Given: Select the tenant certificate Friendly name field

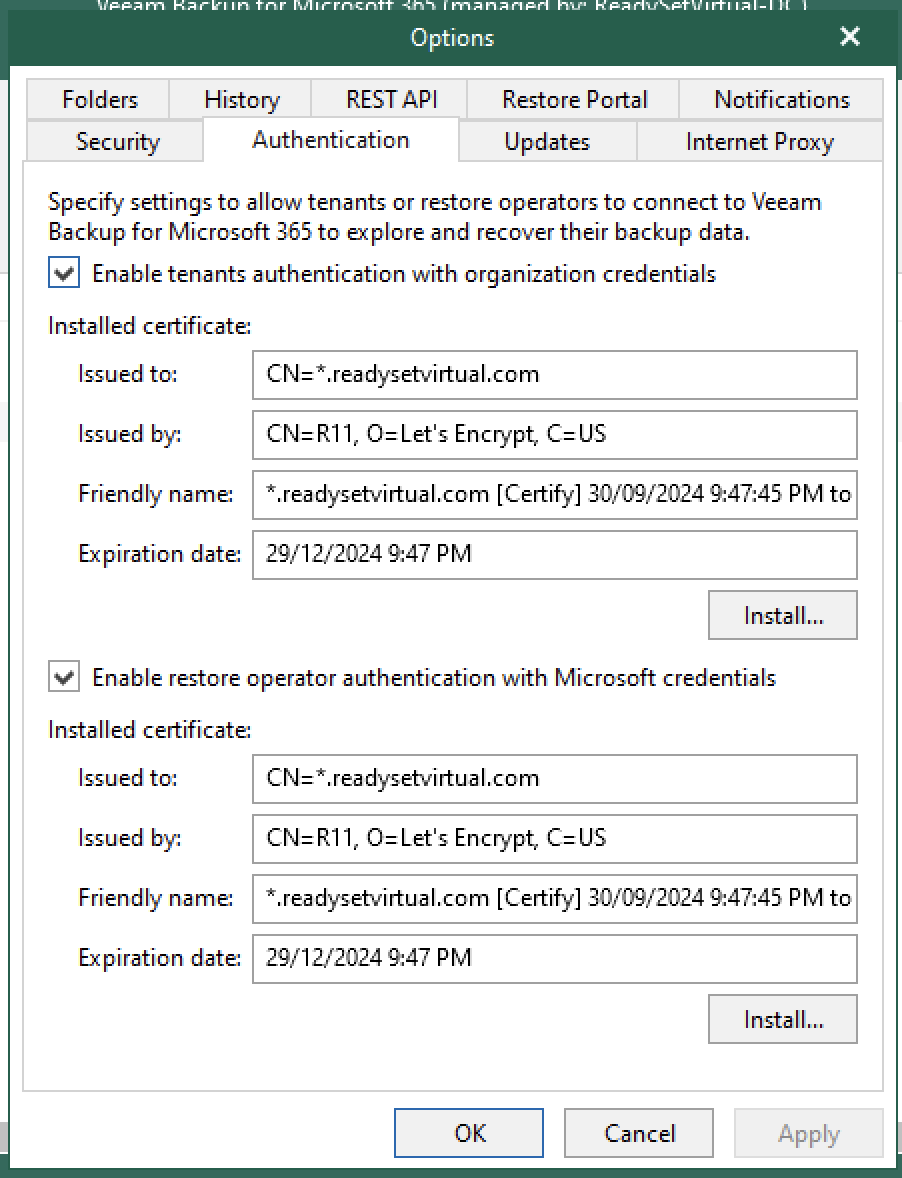Looking at the screenshot, I should click(x=554, y=494).
